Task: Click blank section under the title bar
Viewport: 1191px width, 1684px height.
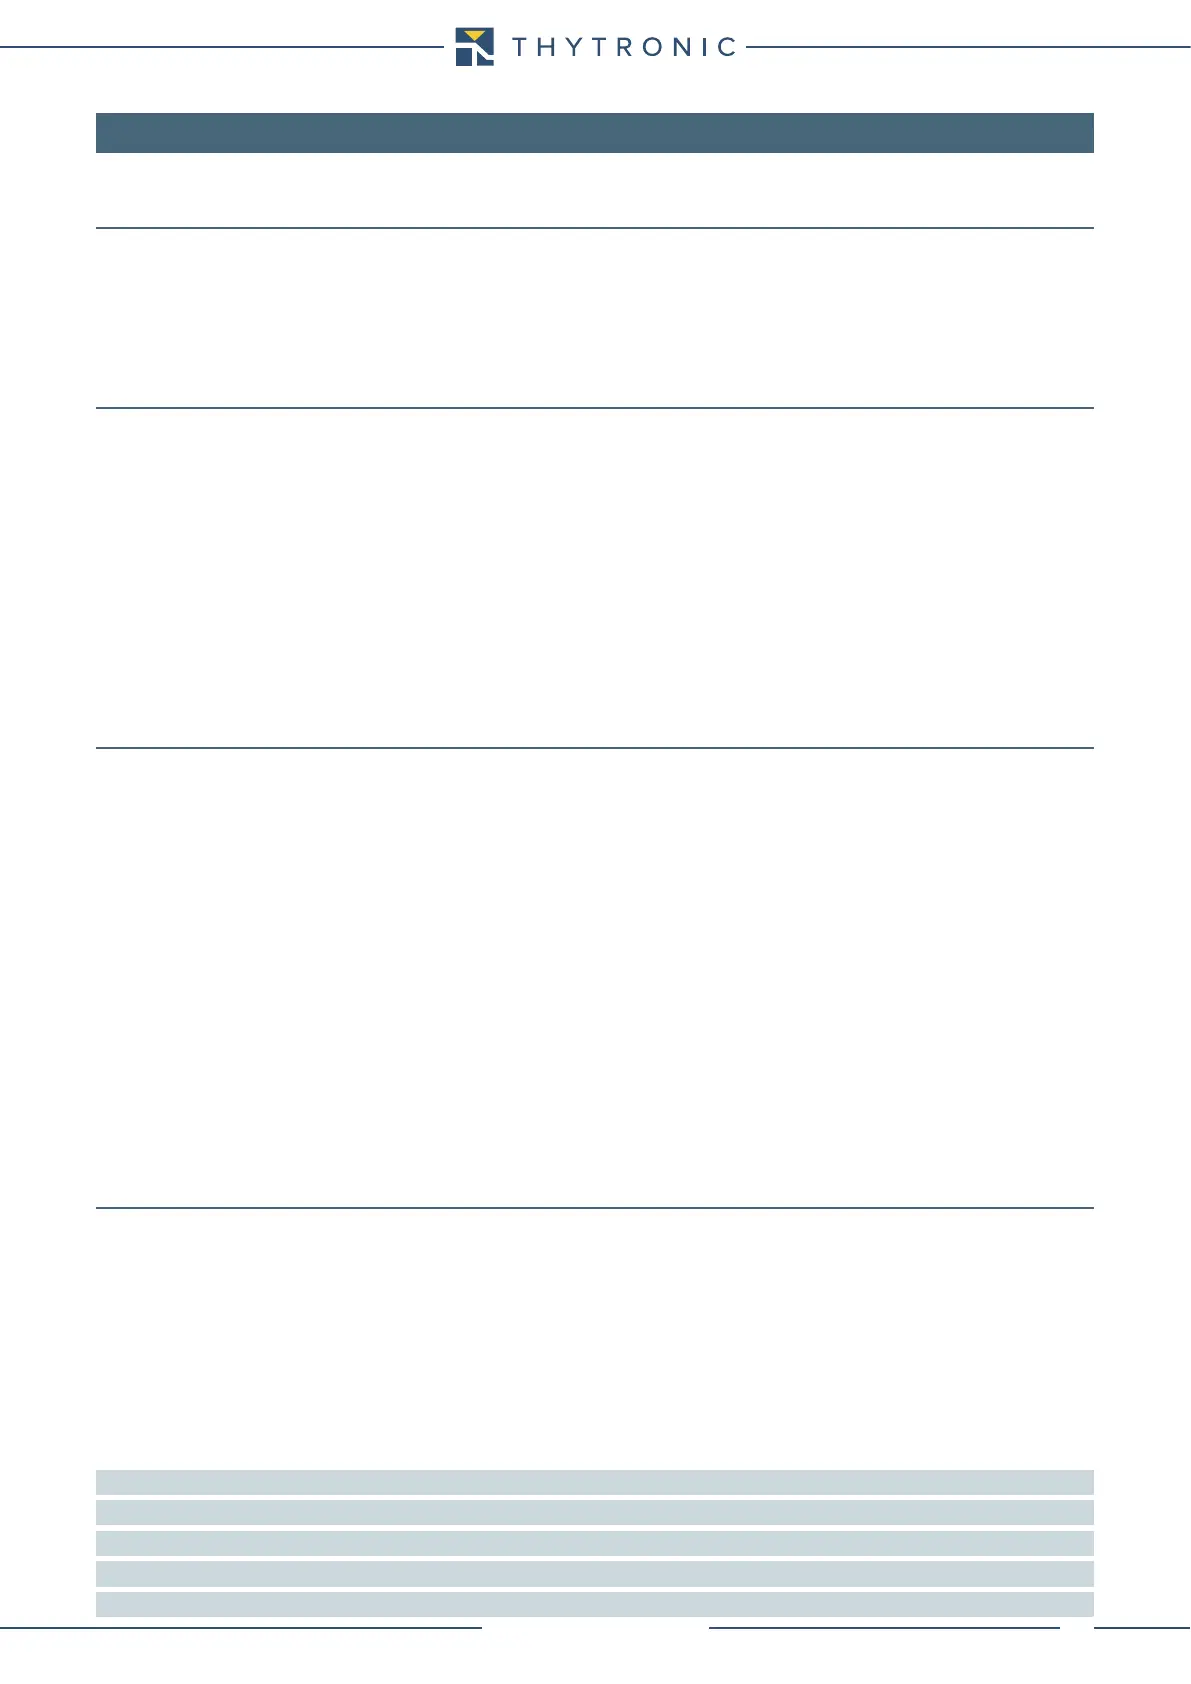Action: 594,190
